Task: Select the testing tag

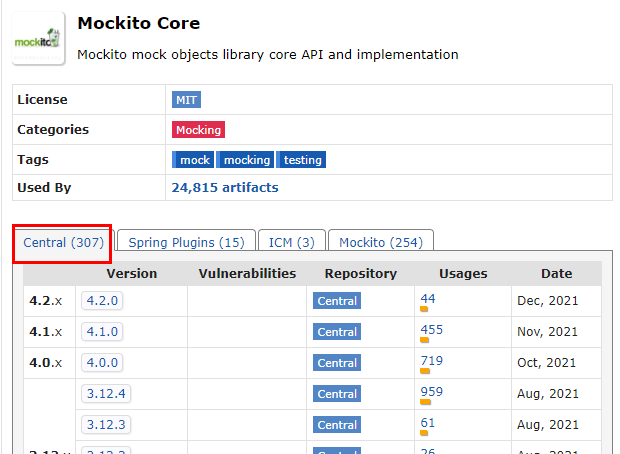Action: 301,160
